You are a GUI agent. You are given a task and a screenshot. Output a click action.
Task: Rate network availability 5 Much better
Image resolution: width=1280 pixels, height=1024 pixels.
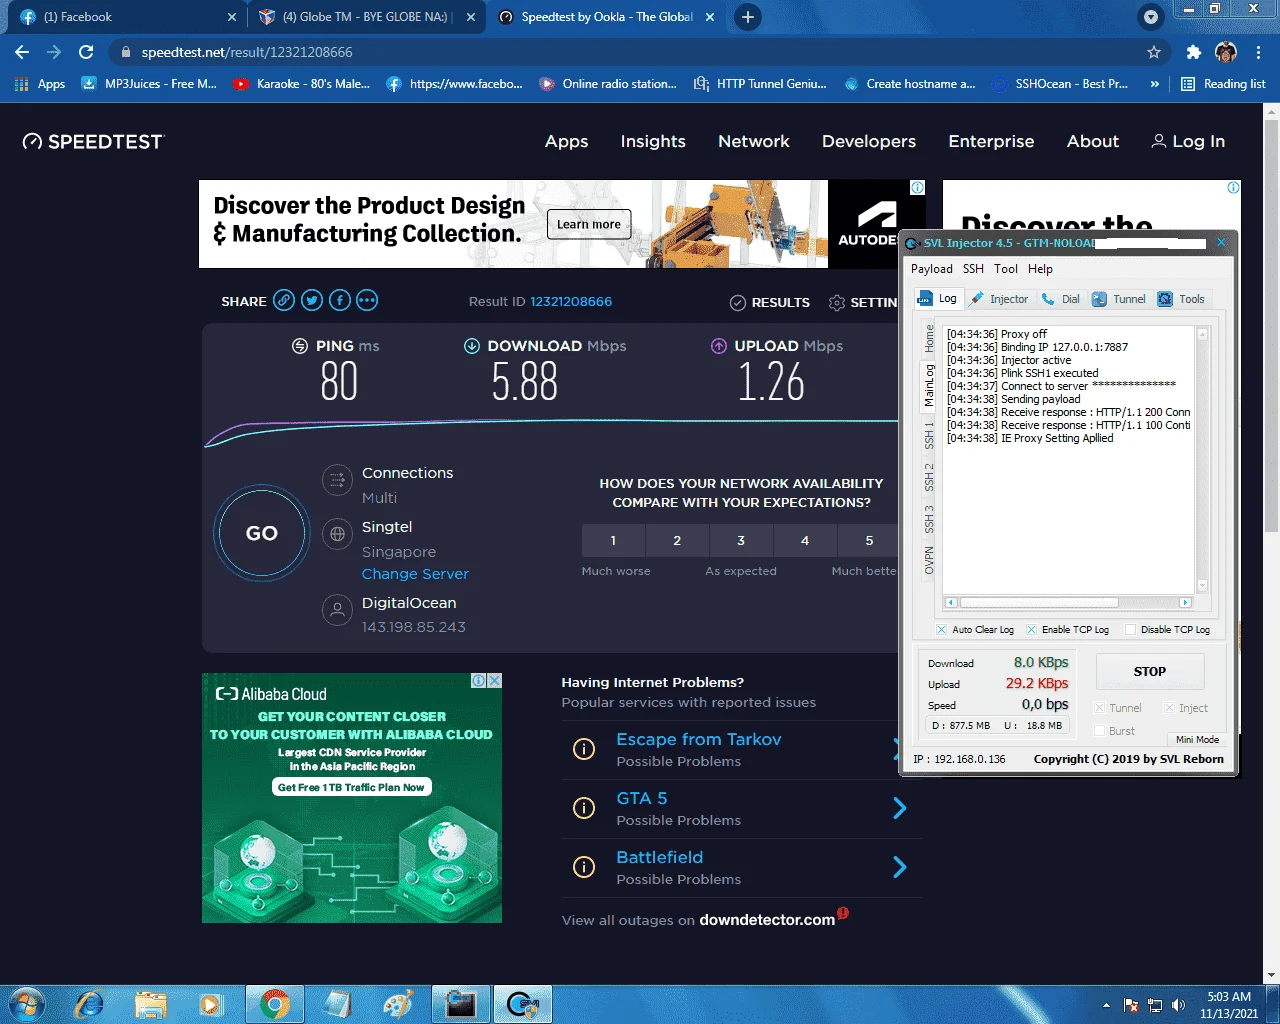pyautogui.click(x=868, y=540)
